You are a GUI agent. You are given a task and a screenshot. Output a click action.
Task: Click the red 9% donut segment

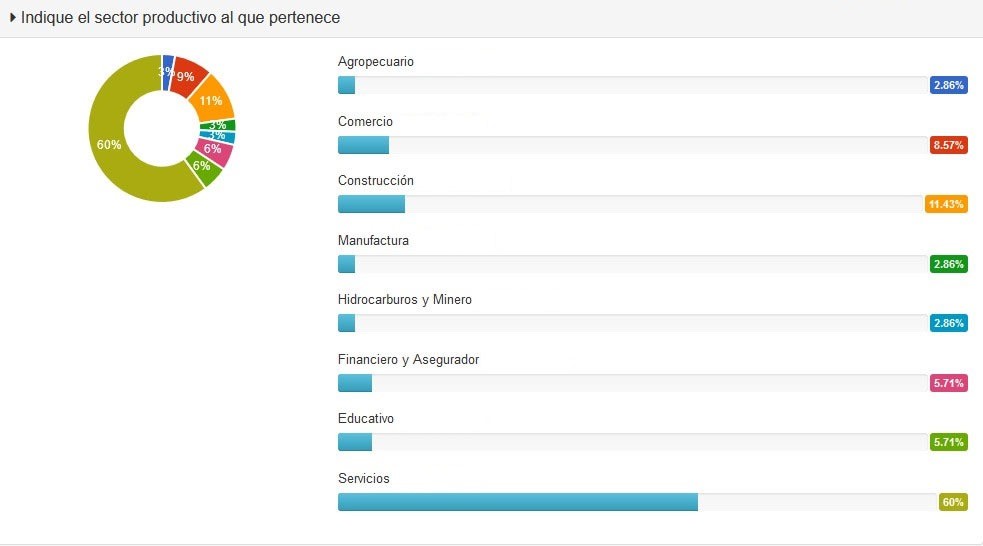(x=187, y=76)
